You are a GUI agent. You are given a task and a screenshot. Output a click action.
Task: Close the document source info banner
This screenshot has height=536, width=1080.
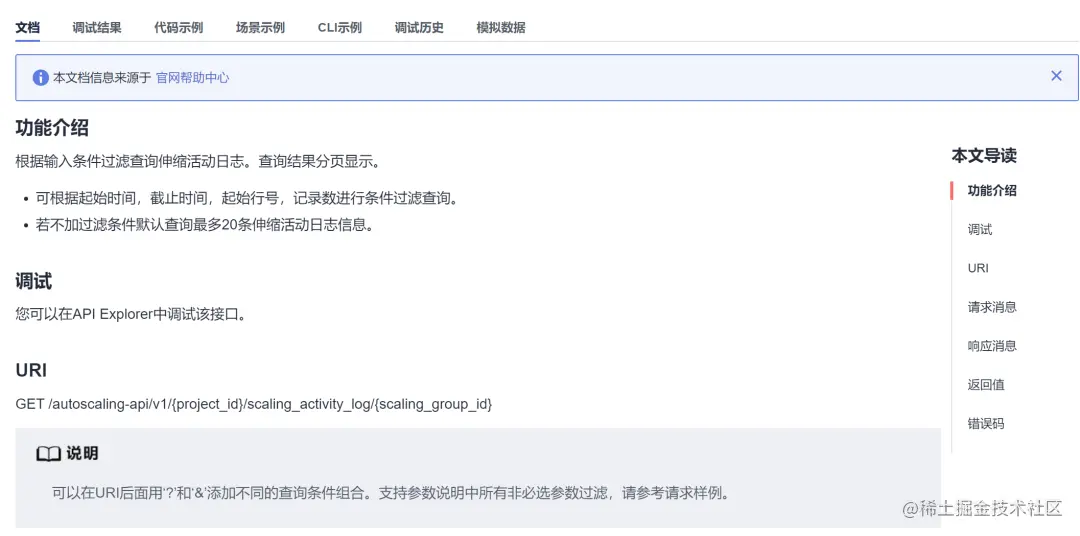1057,76
